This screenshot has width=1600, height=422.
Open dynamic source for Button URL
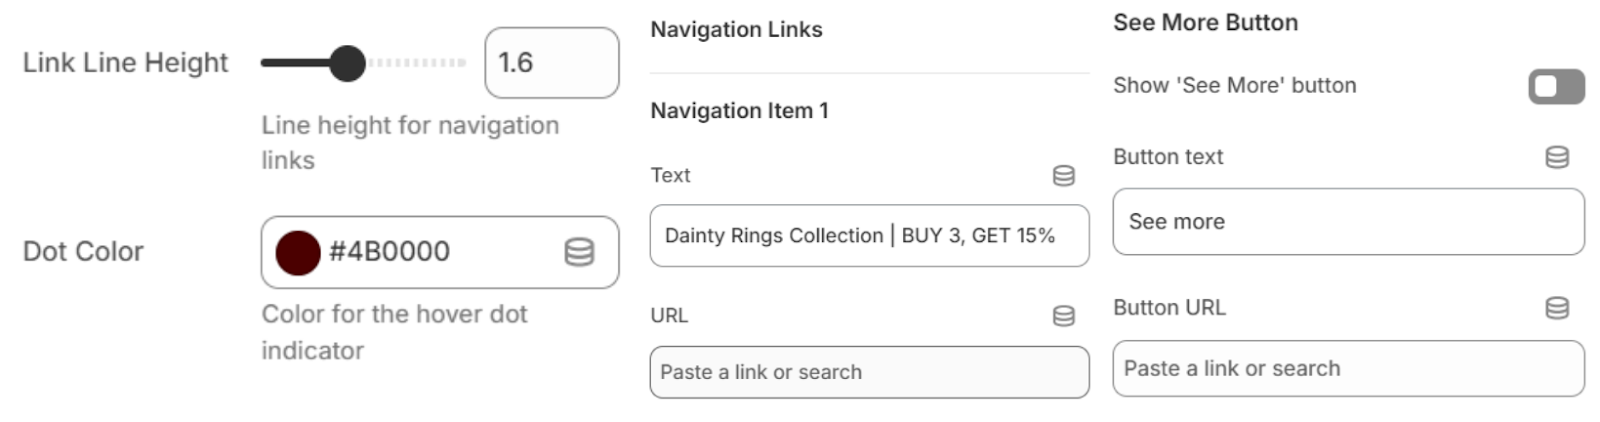point(1556,308)
